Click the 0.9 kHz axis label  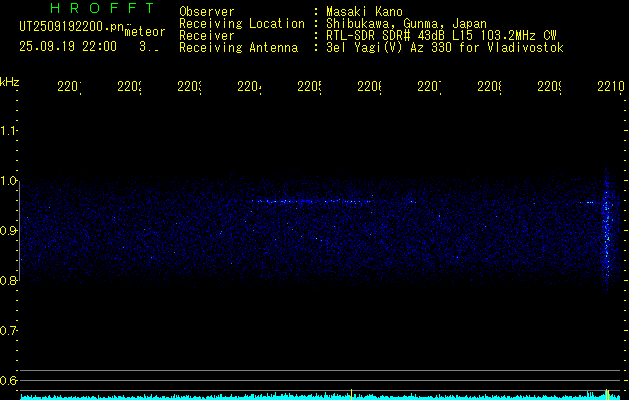(8, 230)
